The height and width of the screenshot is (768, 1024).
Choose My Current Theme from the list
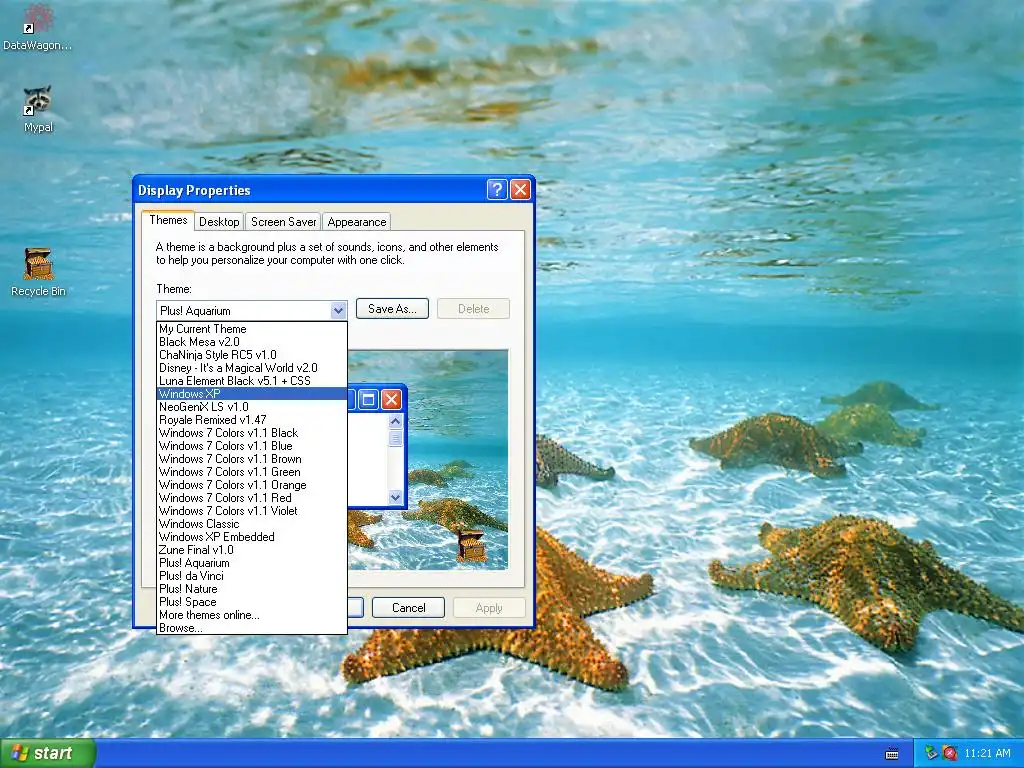(251, 329)
